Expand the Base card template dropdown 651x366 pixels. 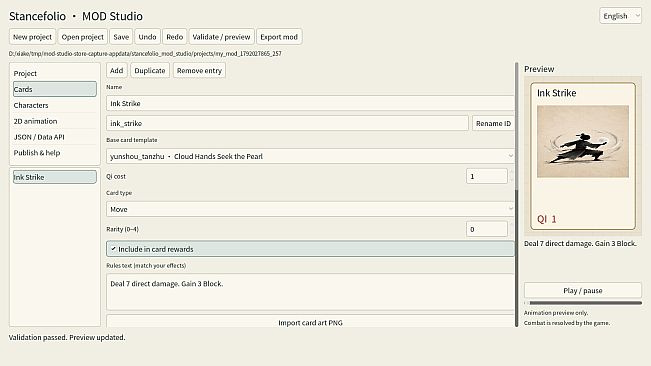click(x=310, y=156)
